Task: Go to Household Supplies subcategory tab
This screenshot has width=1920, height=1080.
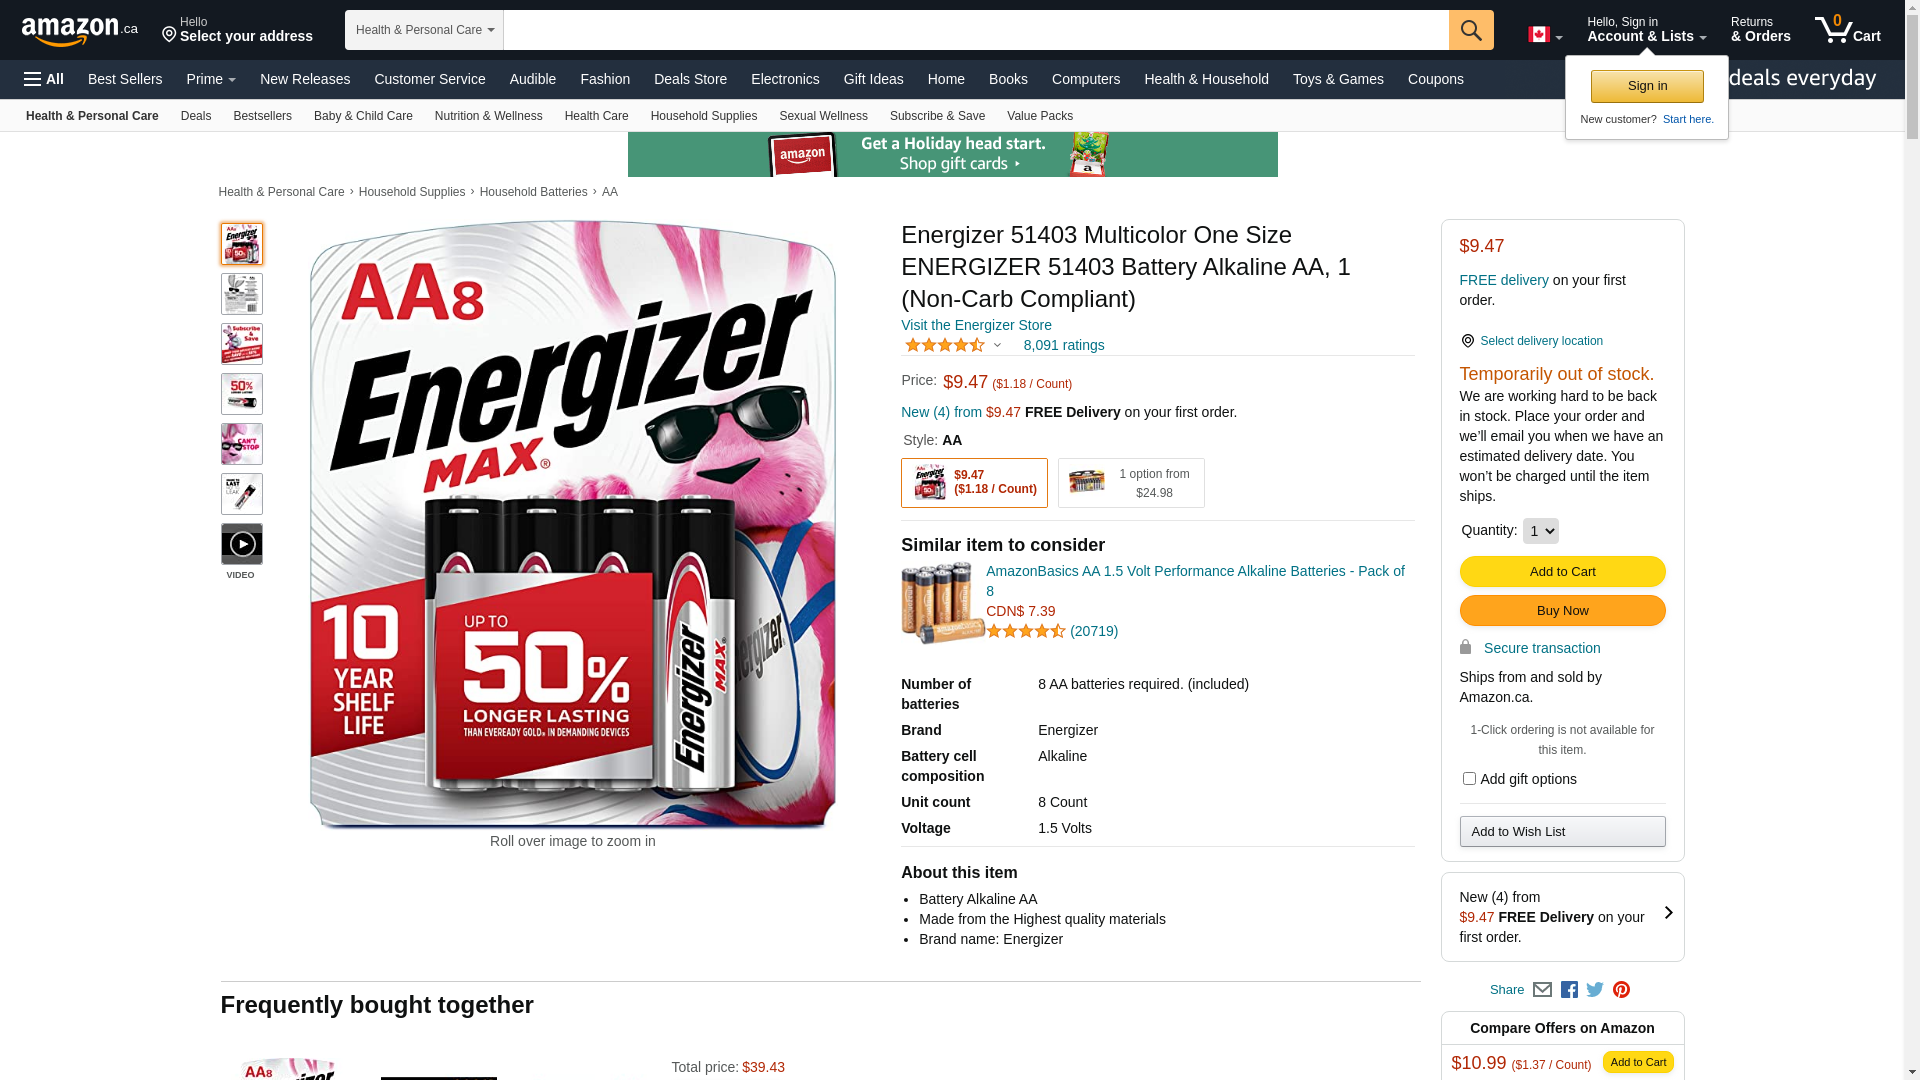Action: pyautogui.click(x=704, y=116)
